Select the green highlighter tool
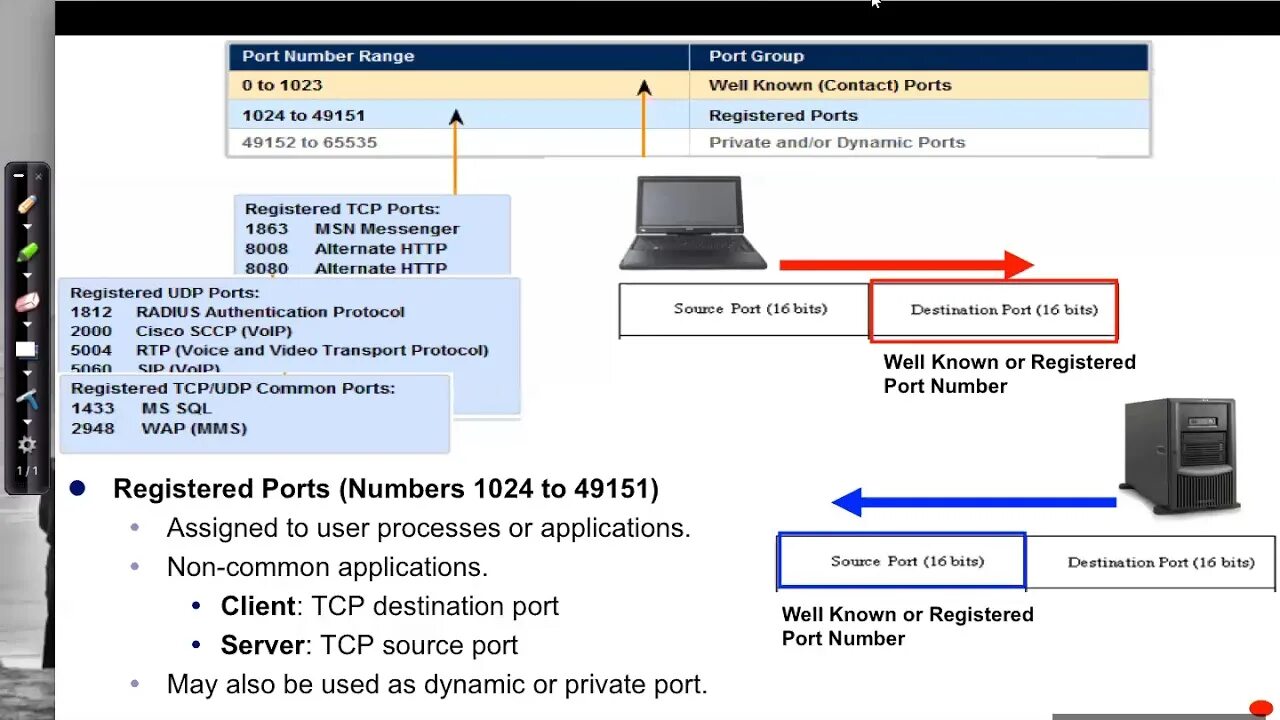This screenshot has height=720, width=1280. pos(27,252)
